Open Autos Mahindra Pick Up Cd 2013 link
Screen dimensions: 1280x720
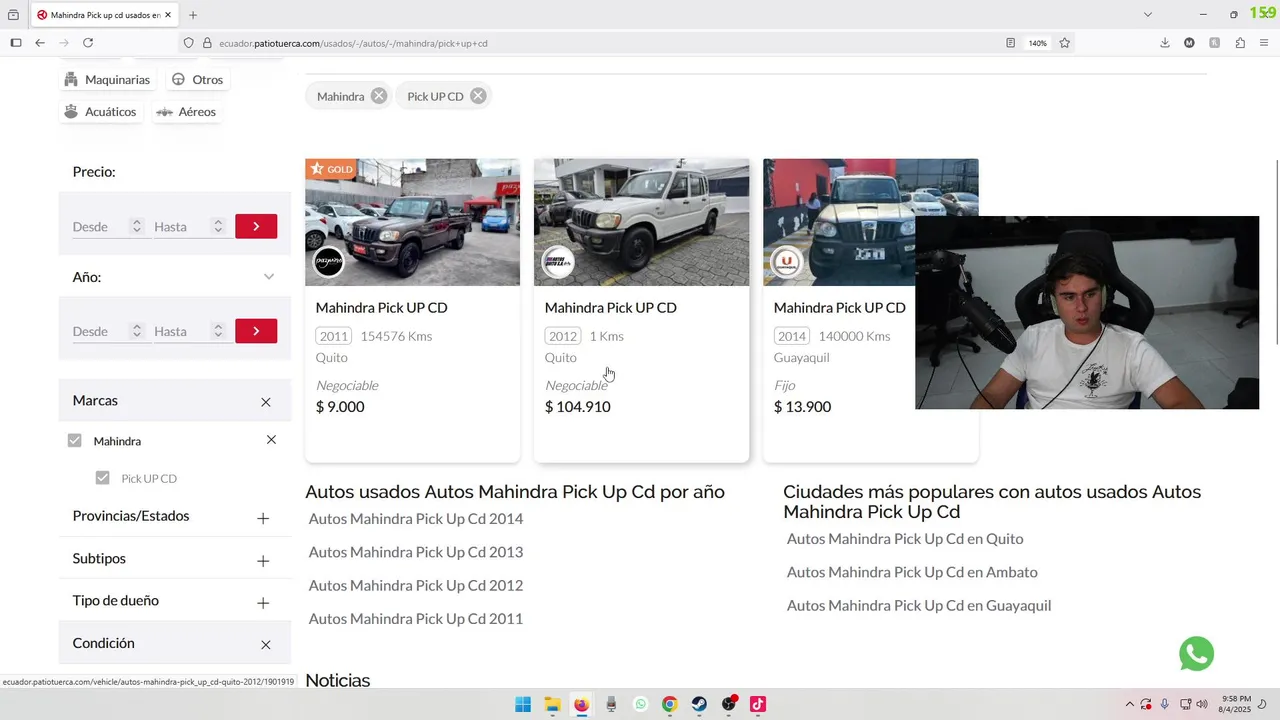[416, 552]
